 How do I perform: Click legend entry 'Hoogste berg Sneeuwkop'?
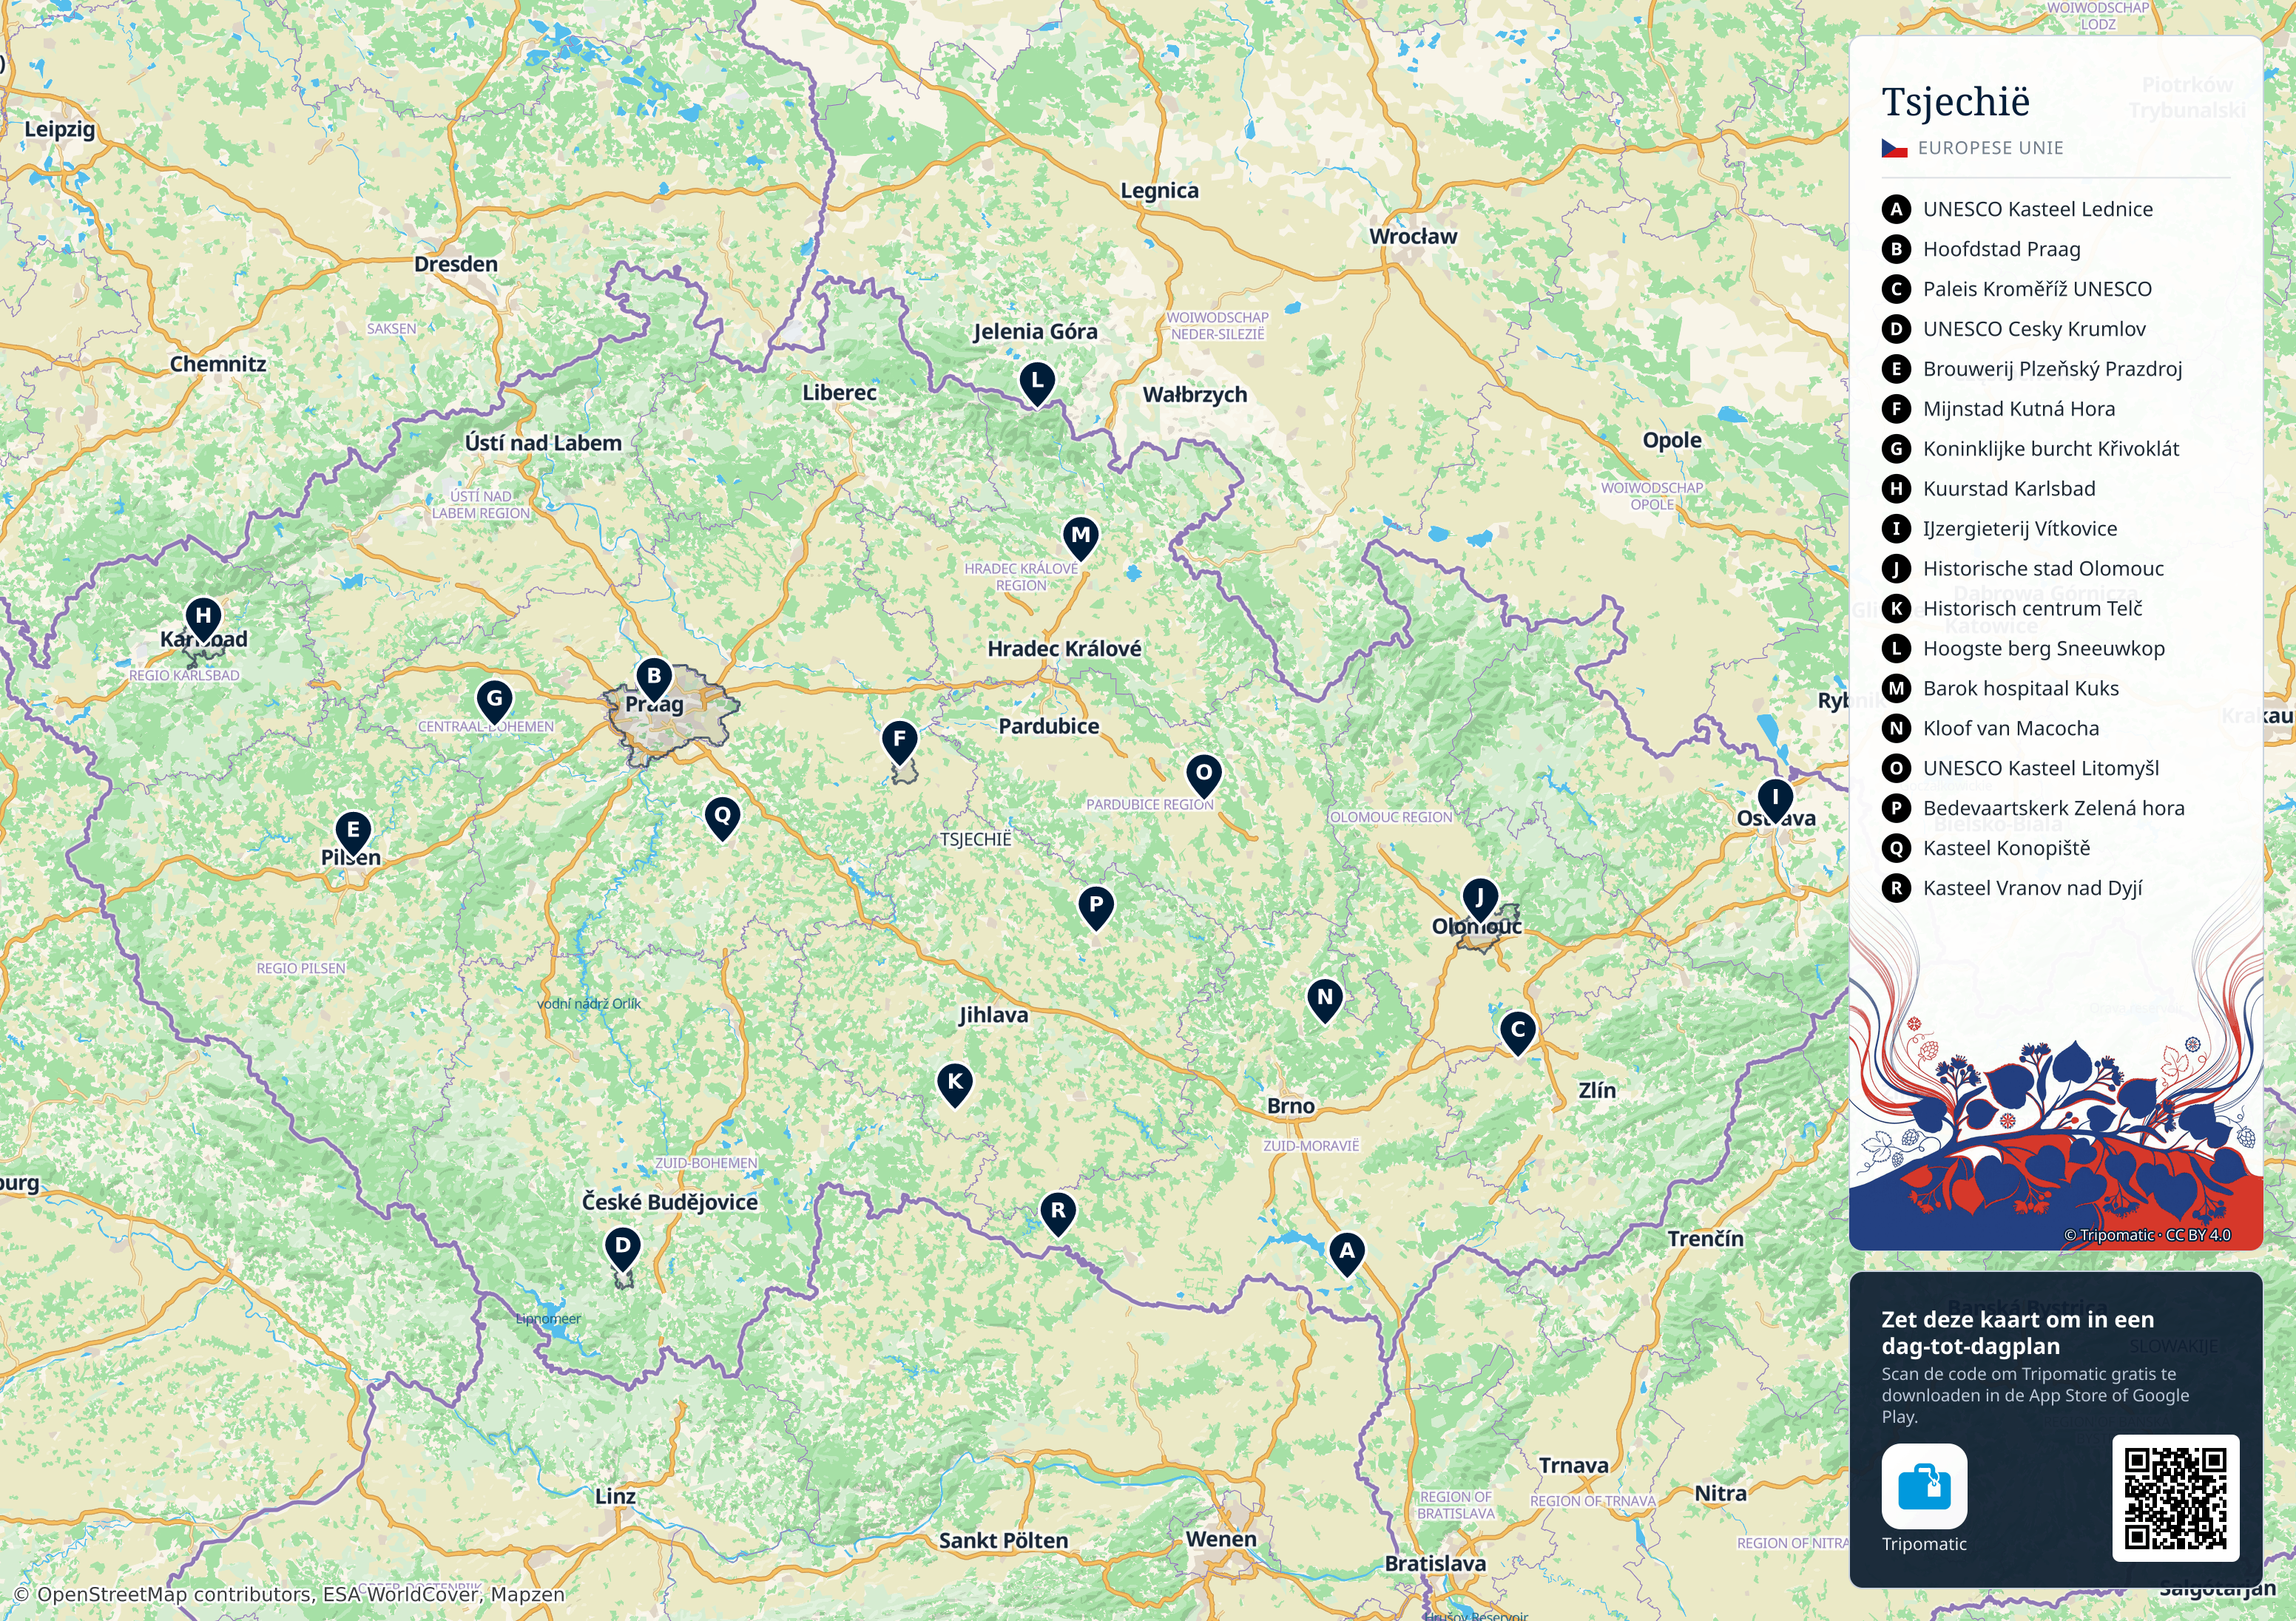pyautogui.click(x=2024, y=649)
